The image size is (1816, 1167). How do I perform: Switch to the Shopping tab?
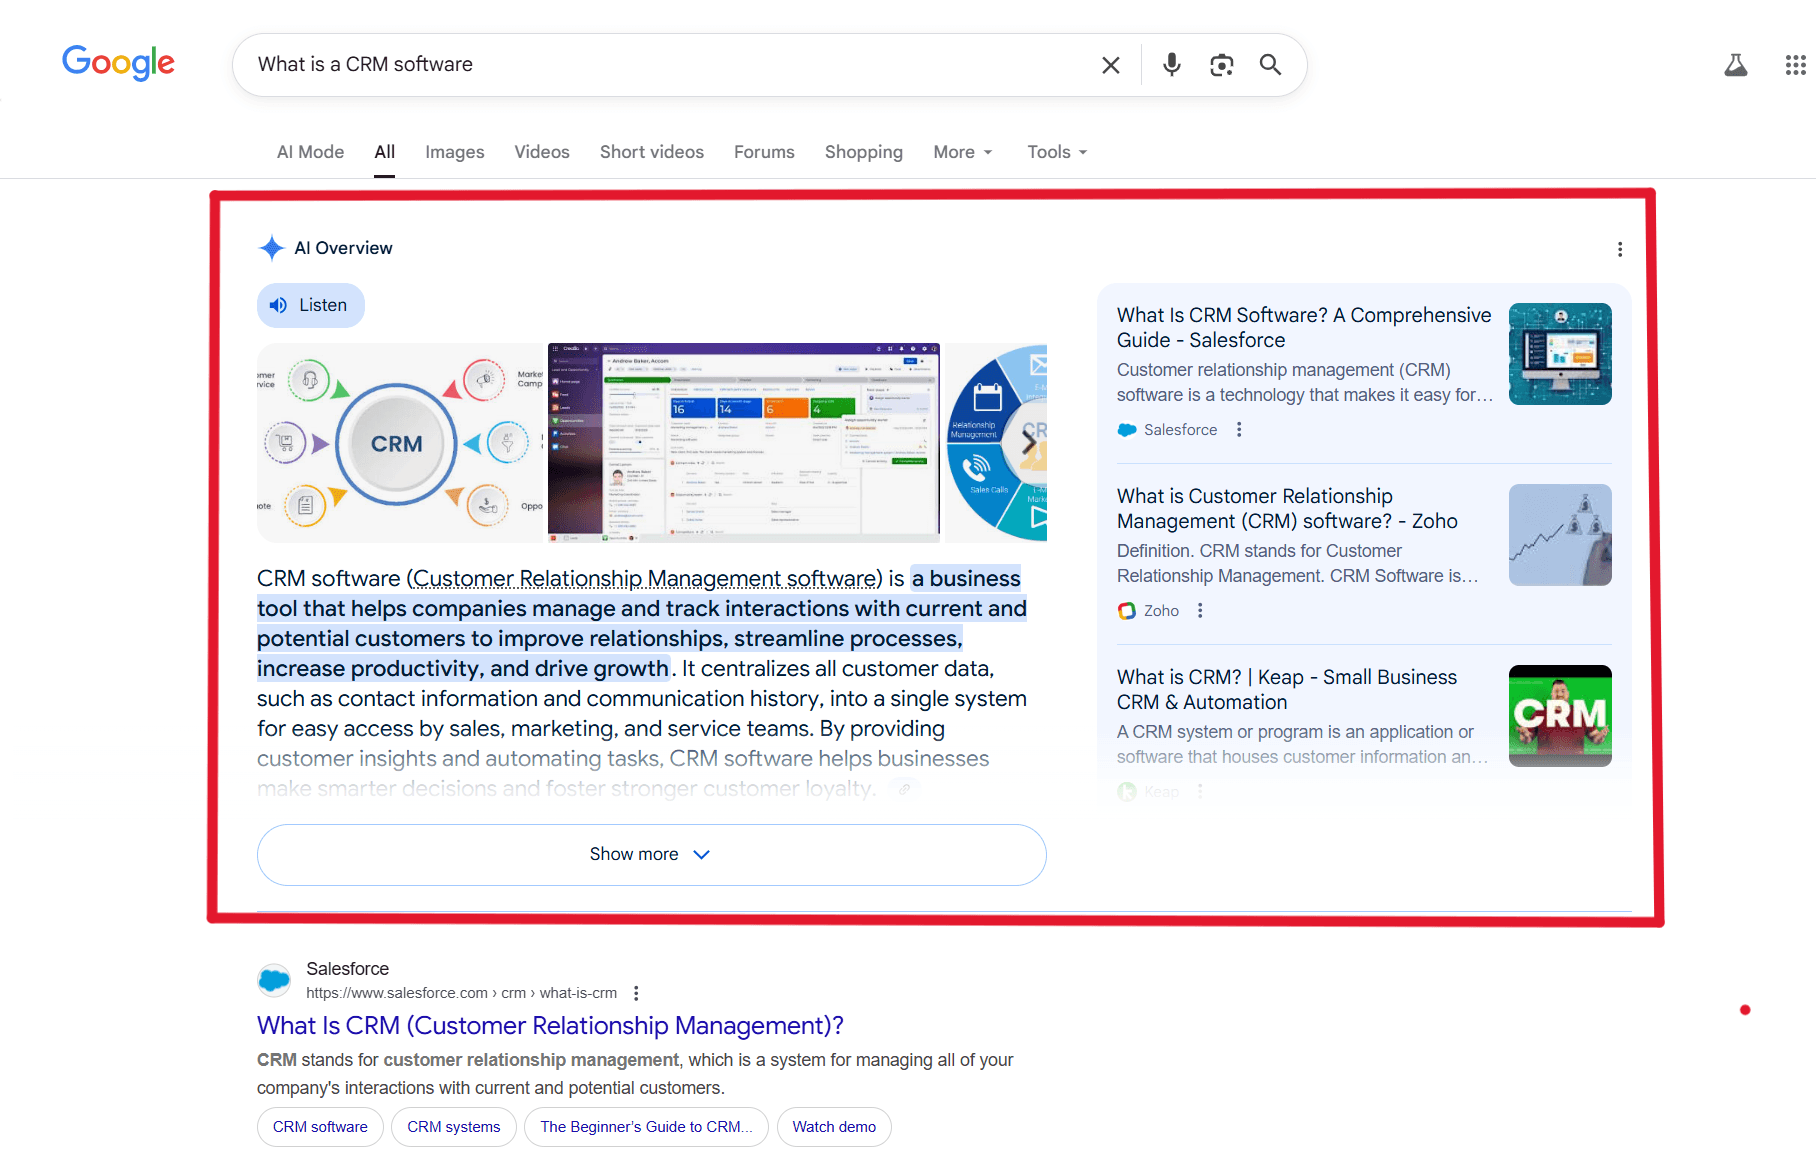pos(863,152)
